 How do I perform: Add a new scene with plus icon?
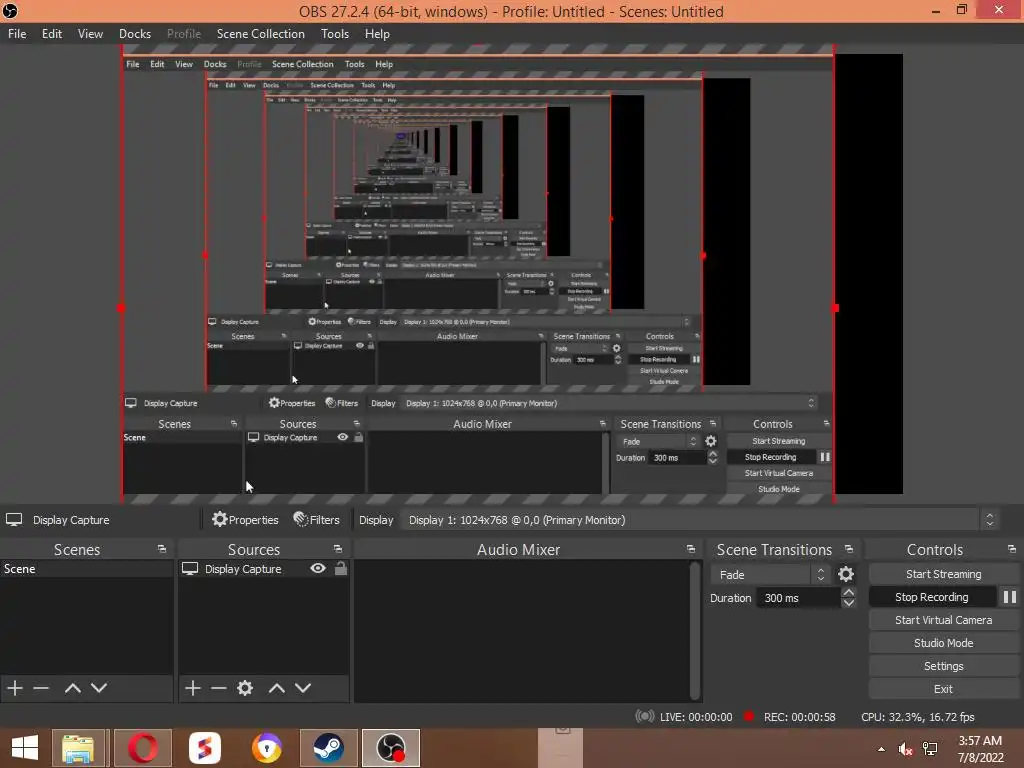coord(15,688)
